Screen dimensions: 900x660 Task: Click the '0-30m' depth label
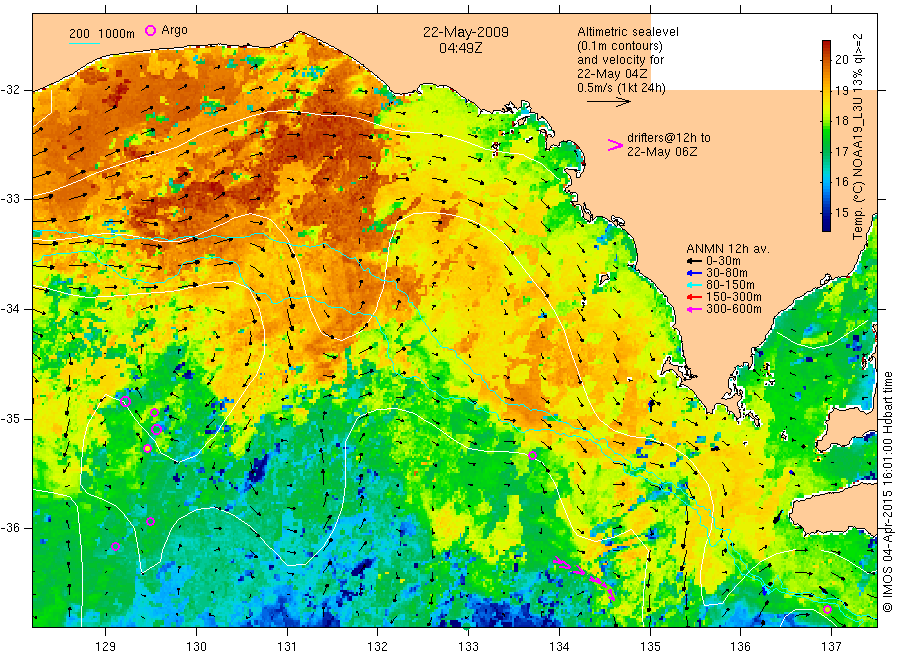pyautogui.click(x=723, y=261)
